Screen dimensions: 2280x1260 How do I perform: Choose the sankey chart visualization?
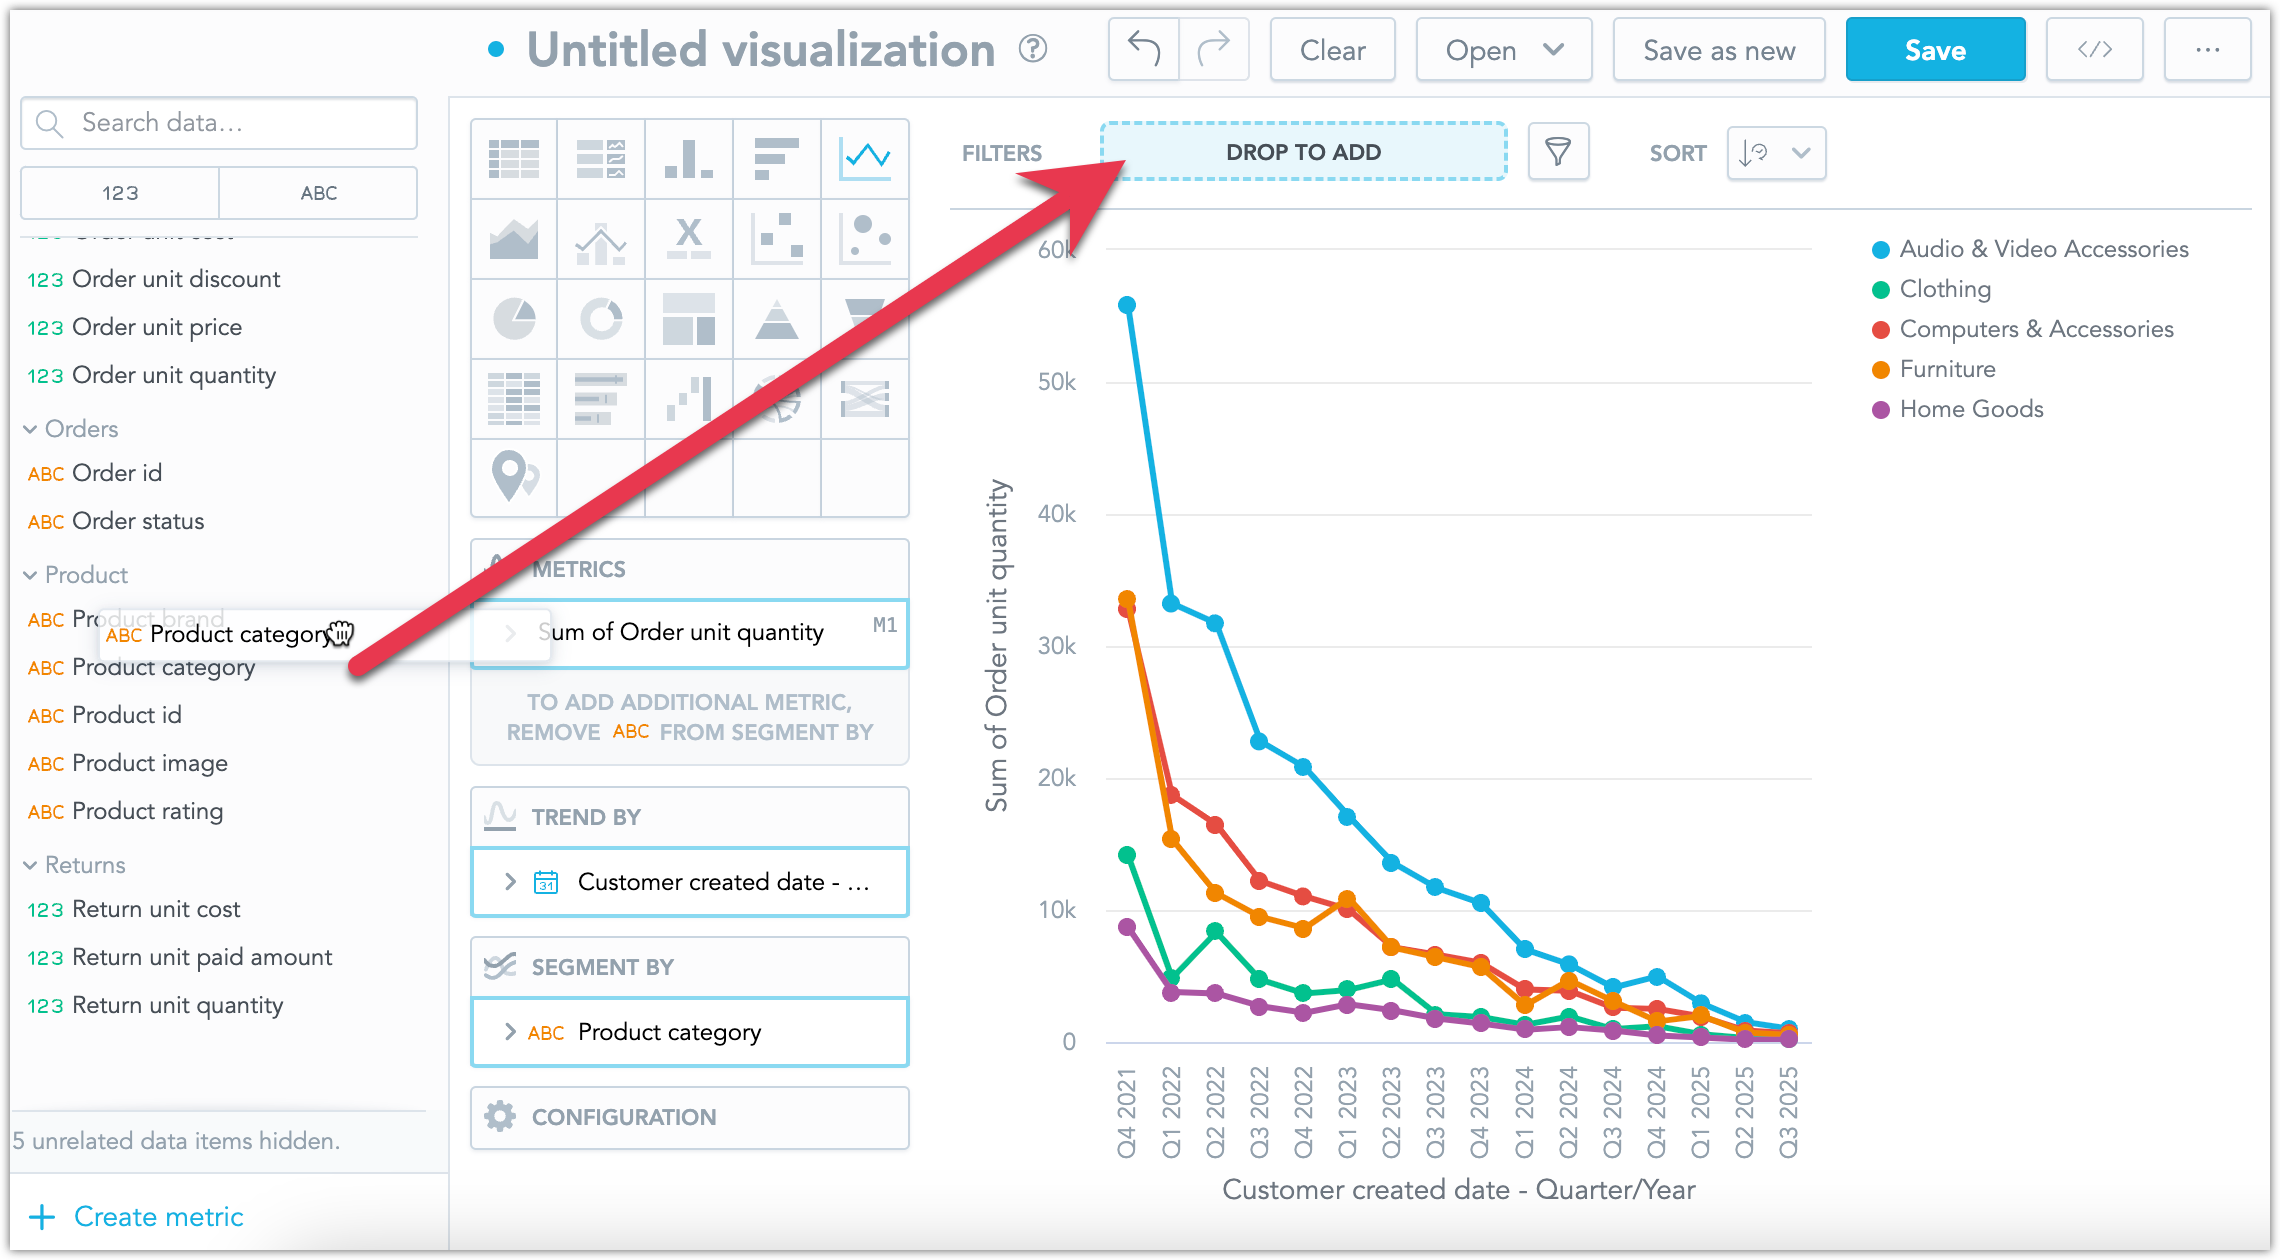[865, 398]
